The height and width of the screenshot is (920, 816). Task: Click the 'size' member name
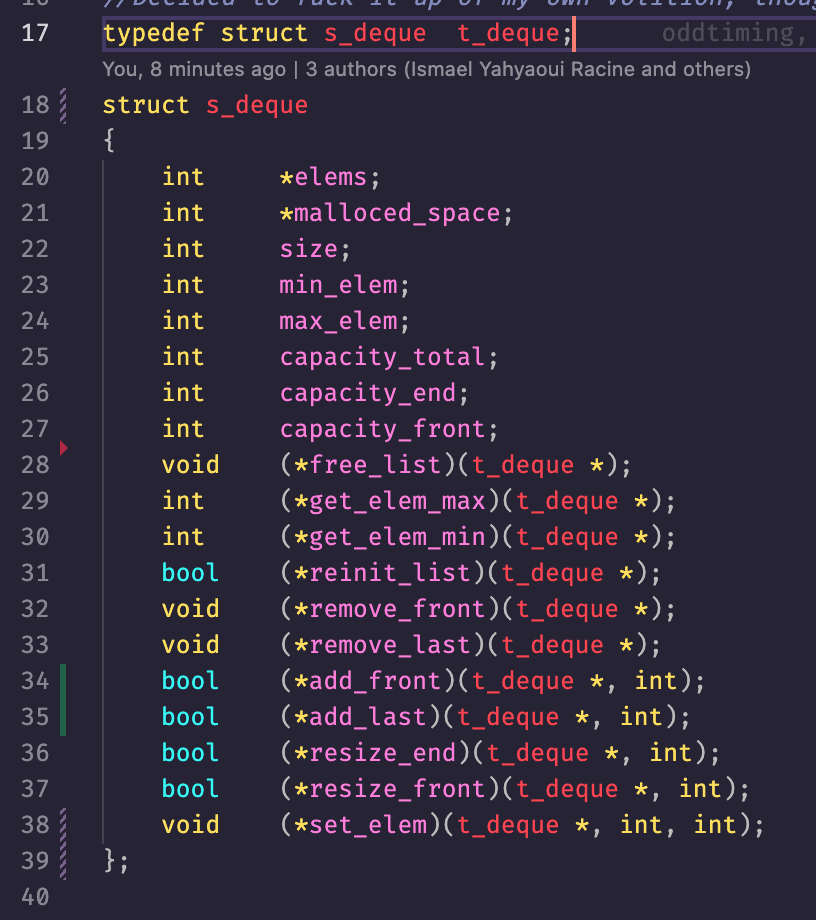[x=309, y=249]
